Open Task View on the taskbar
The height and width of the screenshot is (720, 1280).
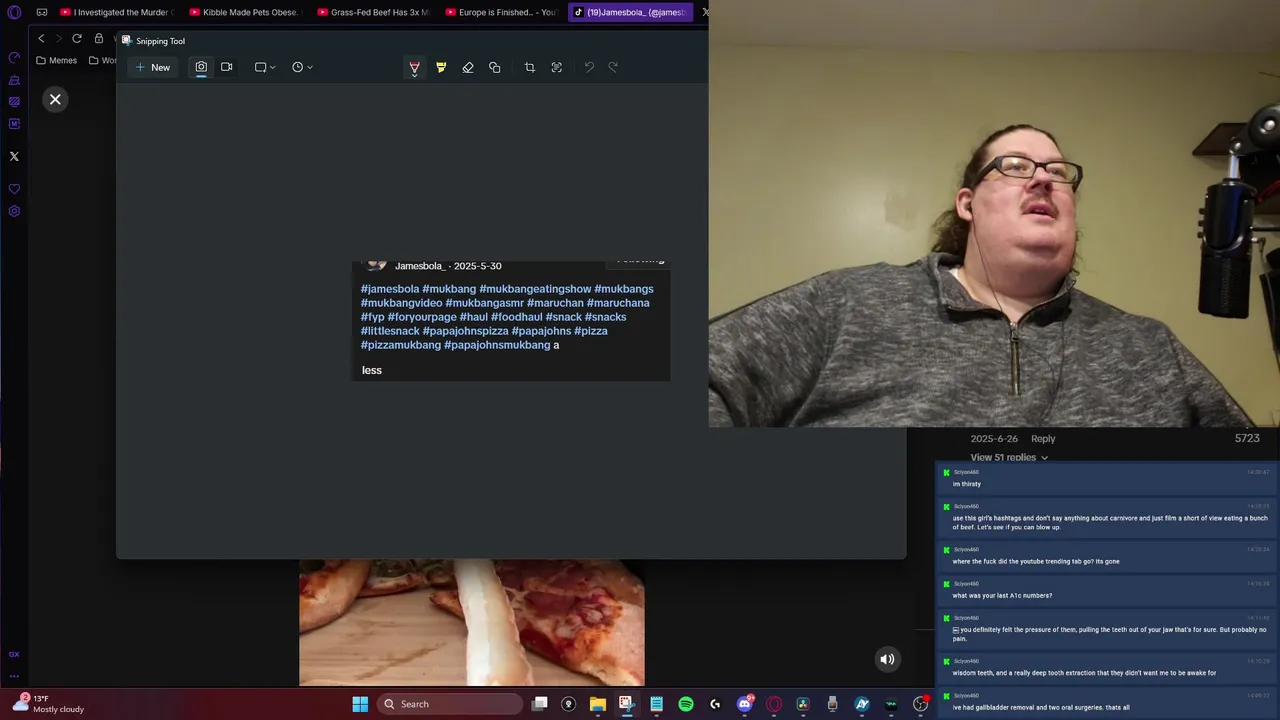point(540,704)
